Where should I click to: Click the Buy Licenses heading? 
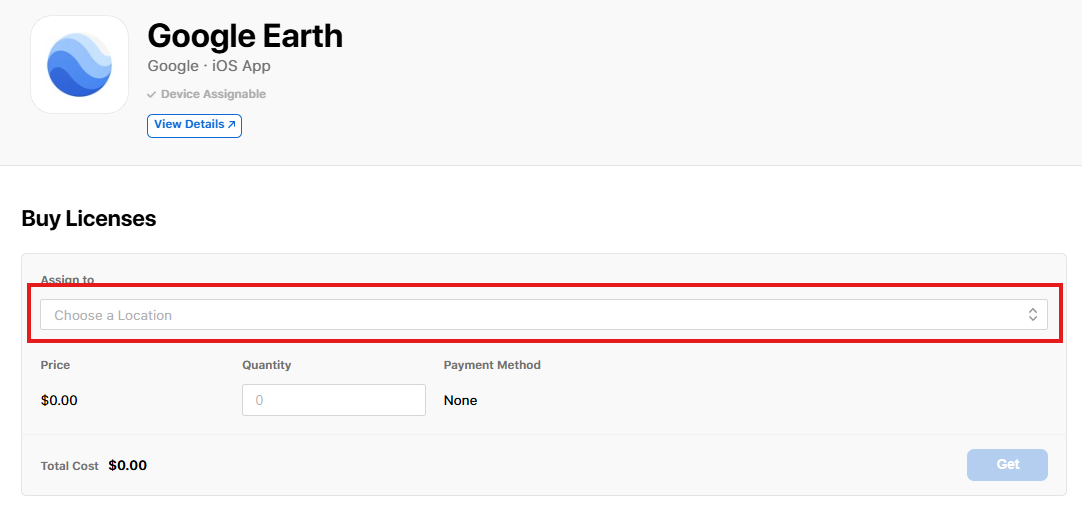tap(89, 219)
